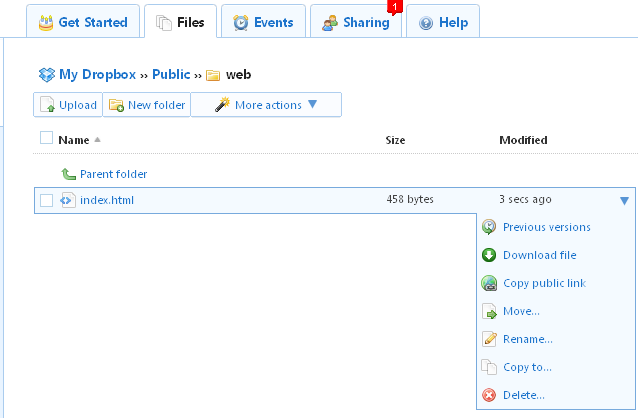Go to My Dropbox breadcrumb link
This screenshot has height=418, width=644.
click(97, 74)
